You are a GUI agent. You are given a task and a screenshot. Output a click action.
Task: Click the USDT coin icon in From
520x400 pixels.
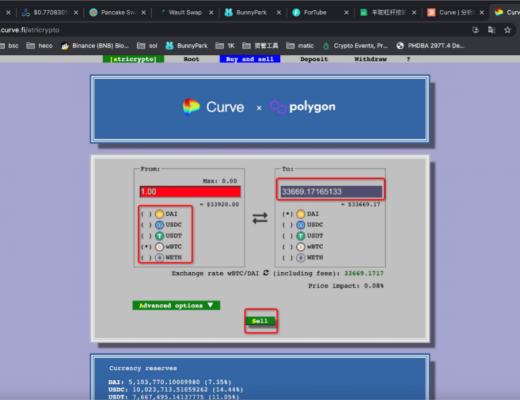tap(159, 236)
